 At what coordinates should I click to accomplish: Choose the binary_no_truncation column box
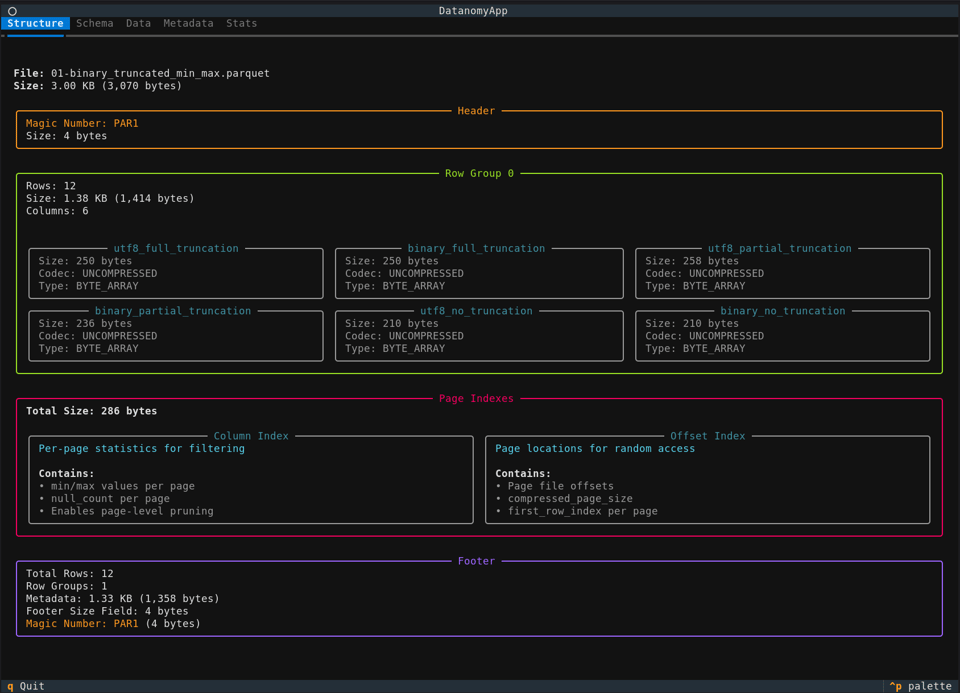(782, 336)
